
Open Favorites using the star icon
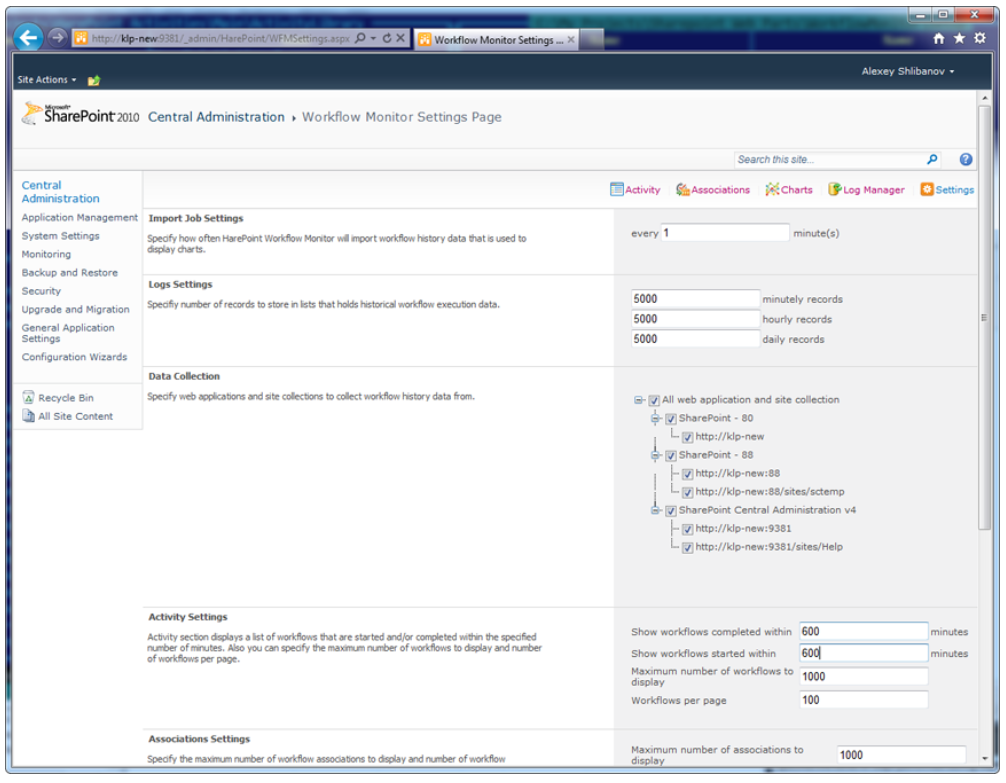(959, 39)
